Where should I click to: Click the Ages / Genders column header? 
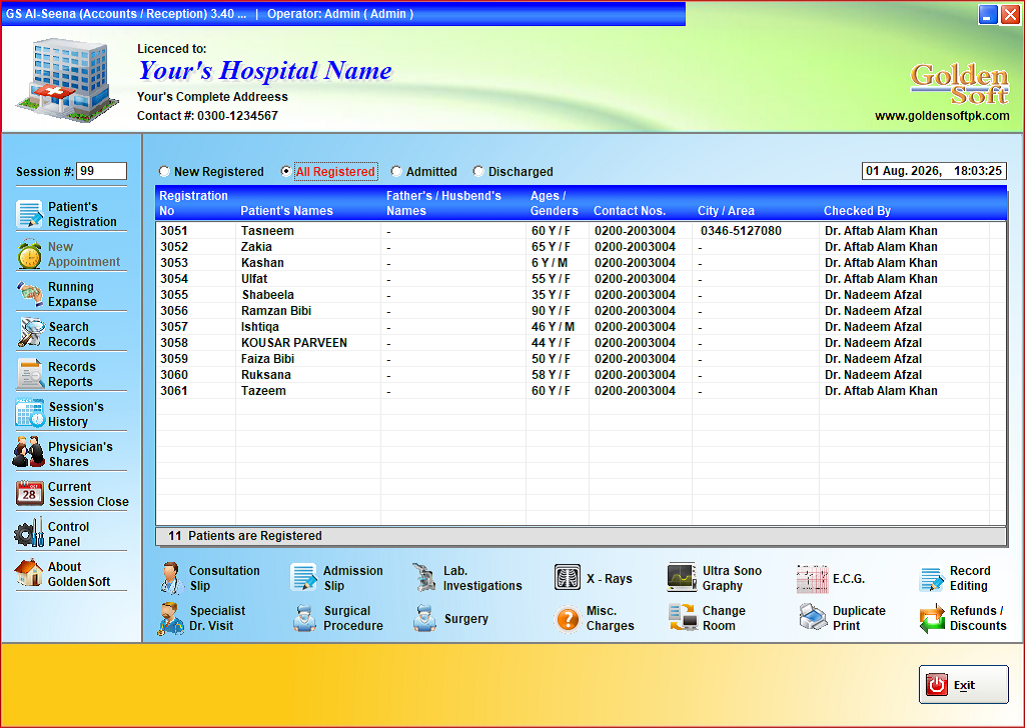coord(554,203)
